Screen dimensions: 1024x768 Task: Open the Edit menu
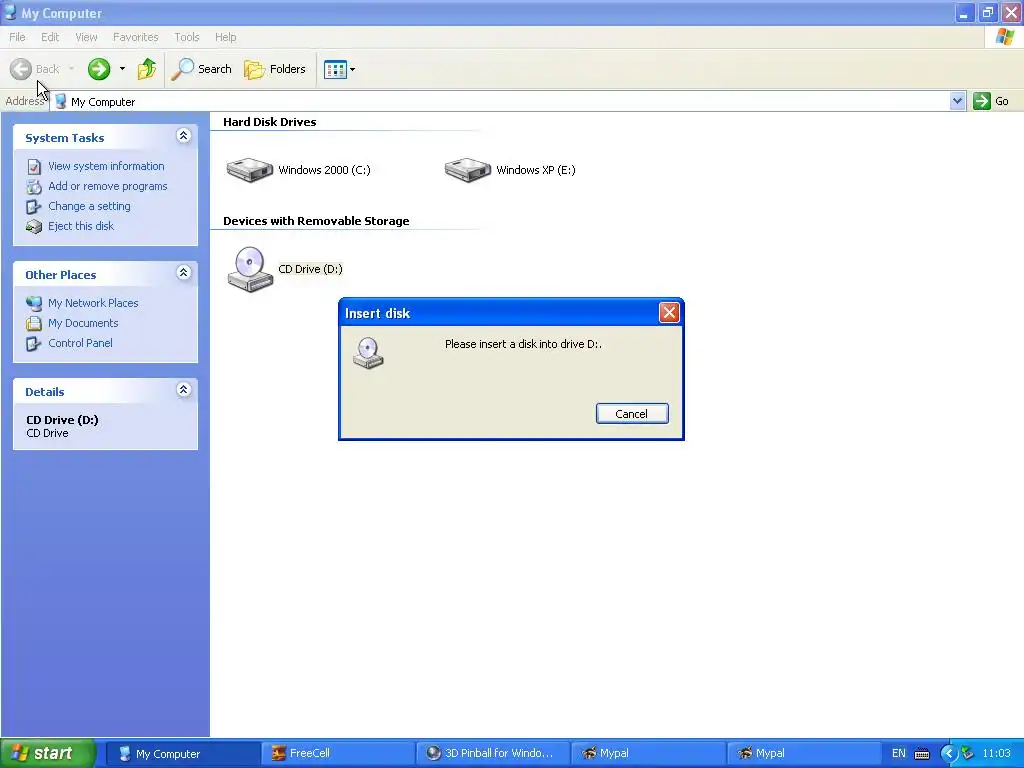click(50, 37)
